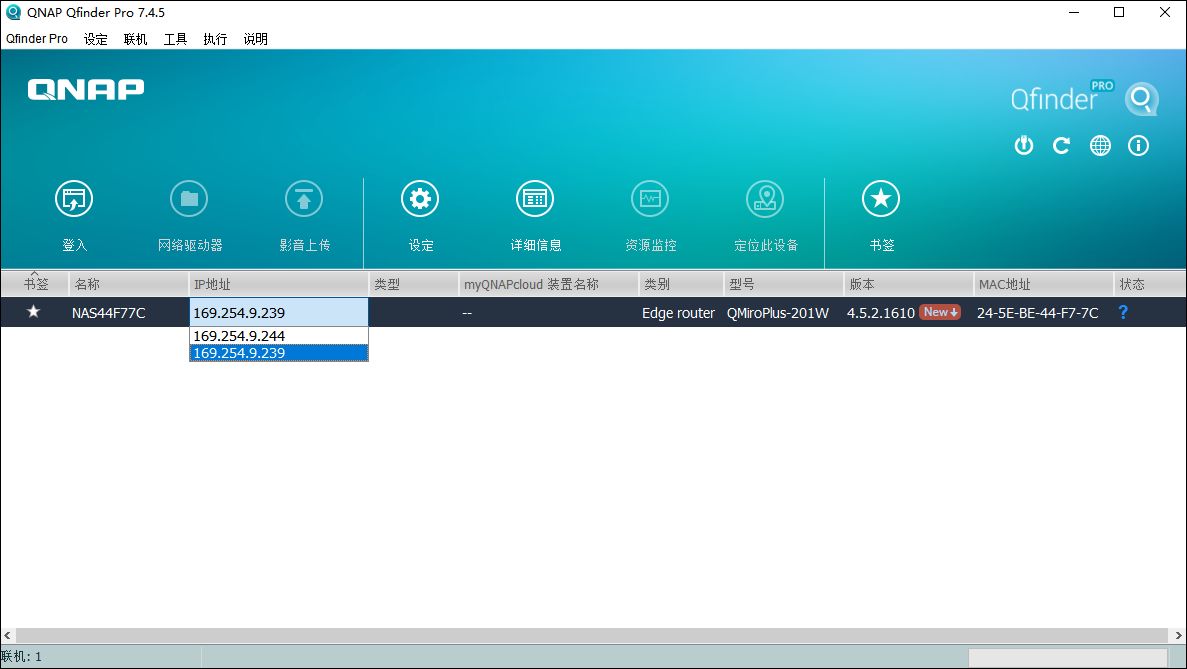The image size is (1187, 669).
Task: Sort by 类别 column header
Action: click(681, 284)
